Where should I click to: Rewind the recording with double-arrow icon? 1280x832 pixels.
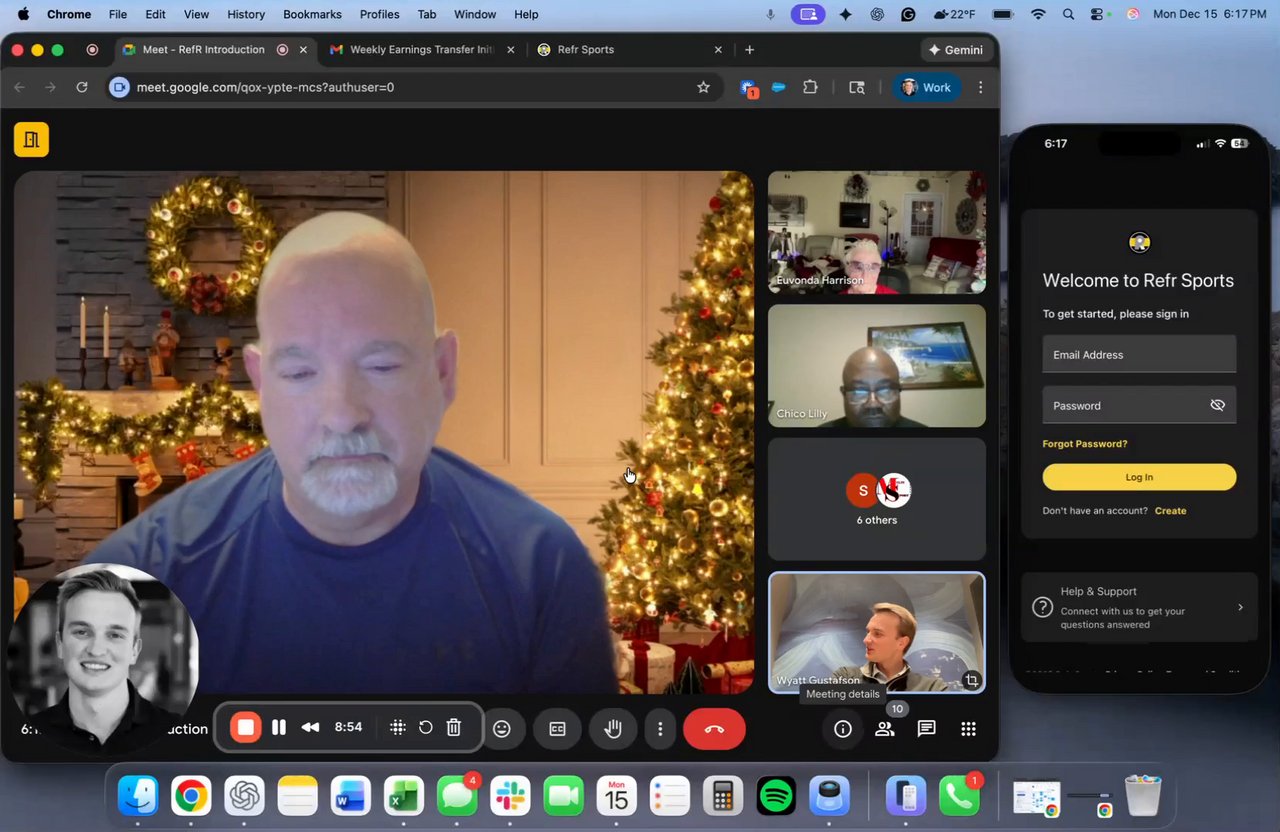tap(311, 728)
